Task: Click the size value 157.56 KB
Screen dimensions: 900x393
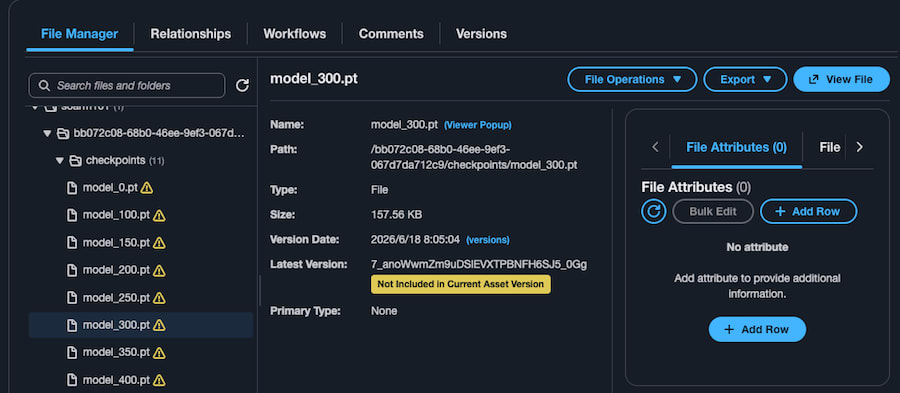Action: coord(397,215)
